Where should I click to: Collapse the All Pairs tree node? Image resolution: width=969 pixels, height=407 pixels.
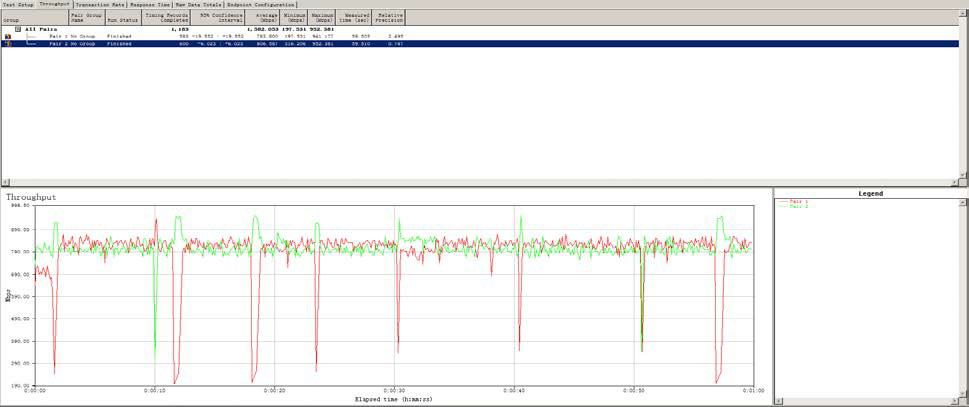[x=18, y=29]
